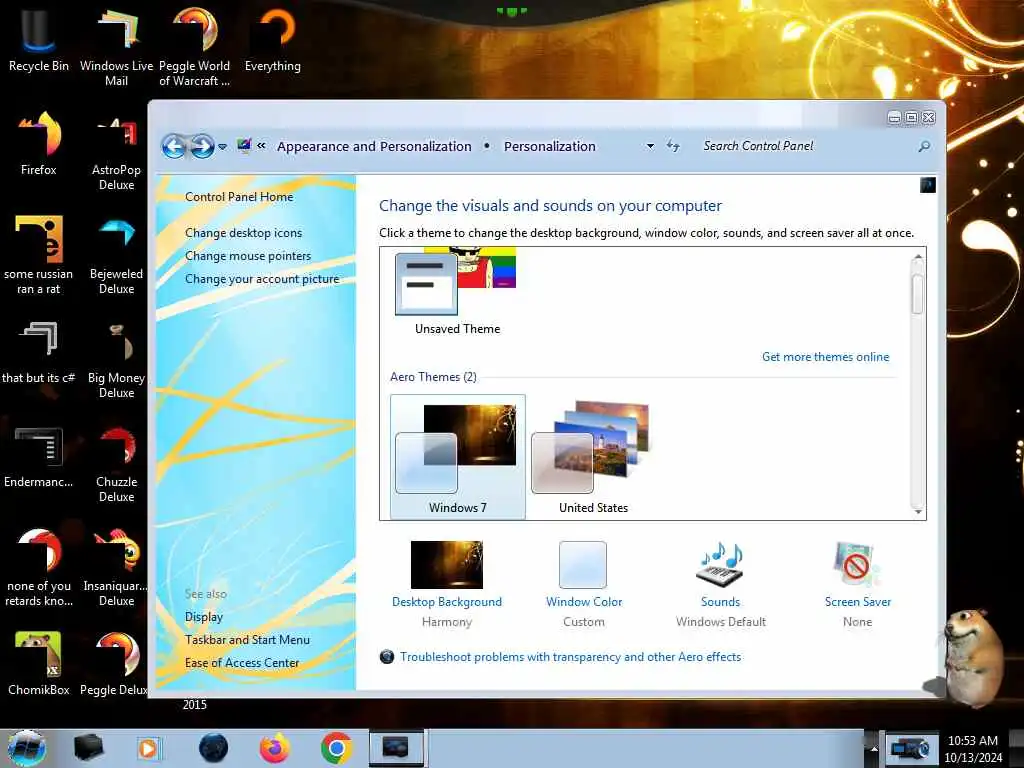This screenshot has height=768, width=1024.
Task: Open Display under See also
Action: [204, 617]
